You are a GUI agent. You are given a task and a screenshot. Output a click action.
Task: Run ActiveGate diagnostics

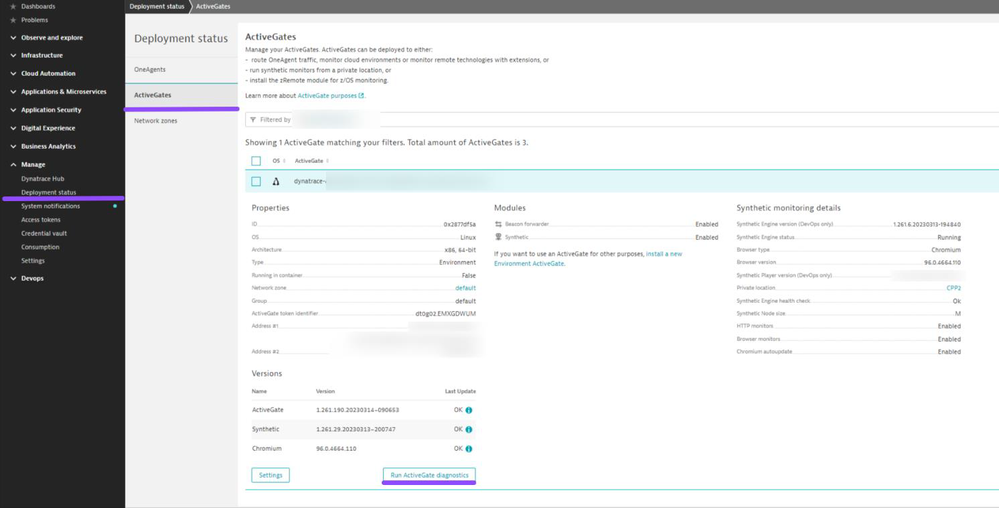(x=429, y=475)
